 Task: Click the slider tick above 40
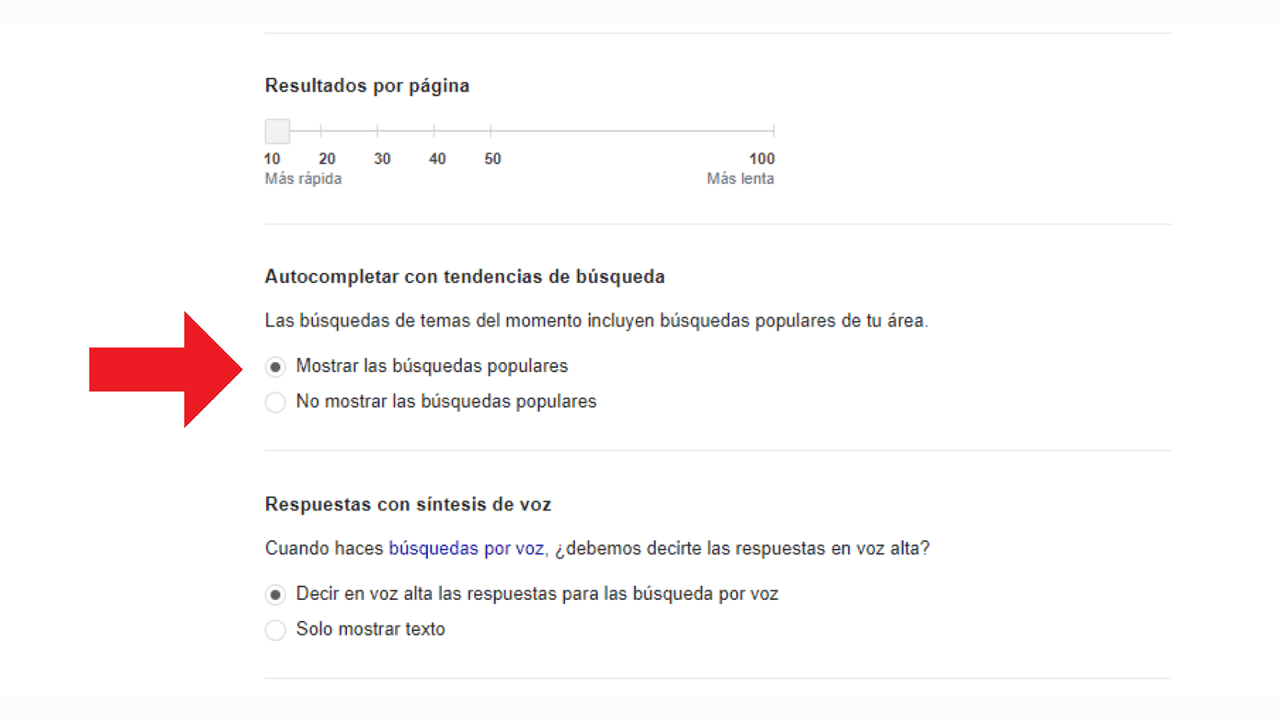[435, 130]
